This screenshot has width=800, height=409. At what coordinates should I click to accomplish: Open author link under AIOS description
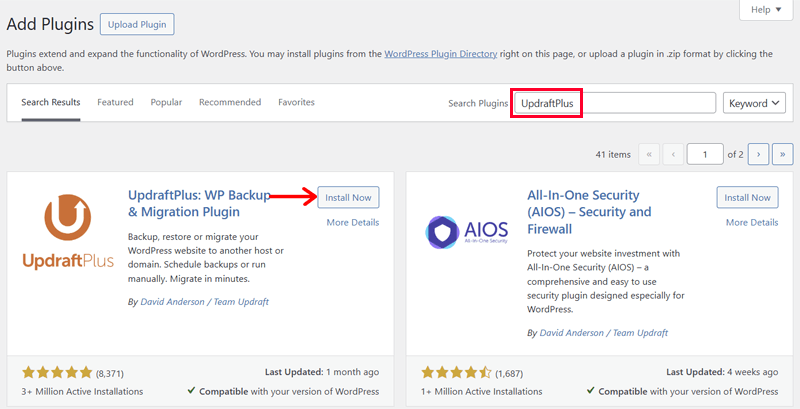[604, 333]
